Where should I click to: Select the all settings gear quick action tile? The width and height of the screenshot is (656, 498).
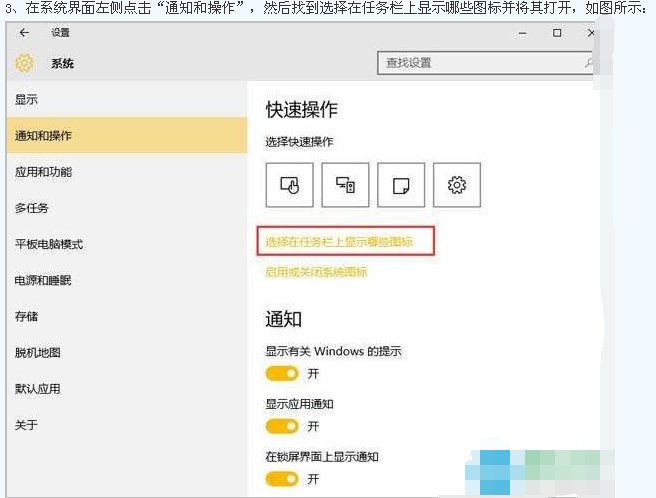click(x=457, y=185)
